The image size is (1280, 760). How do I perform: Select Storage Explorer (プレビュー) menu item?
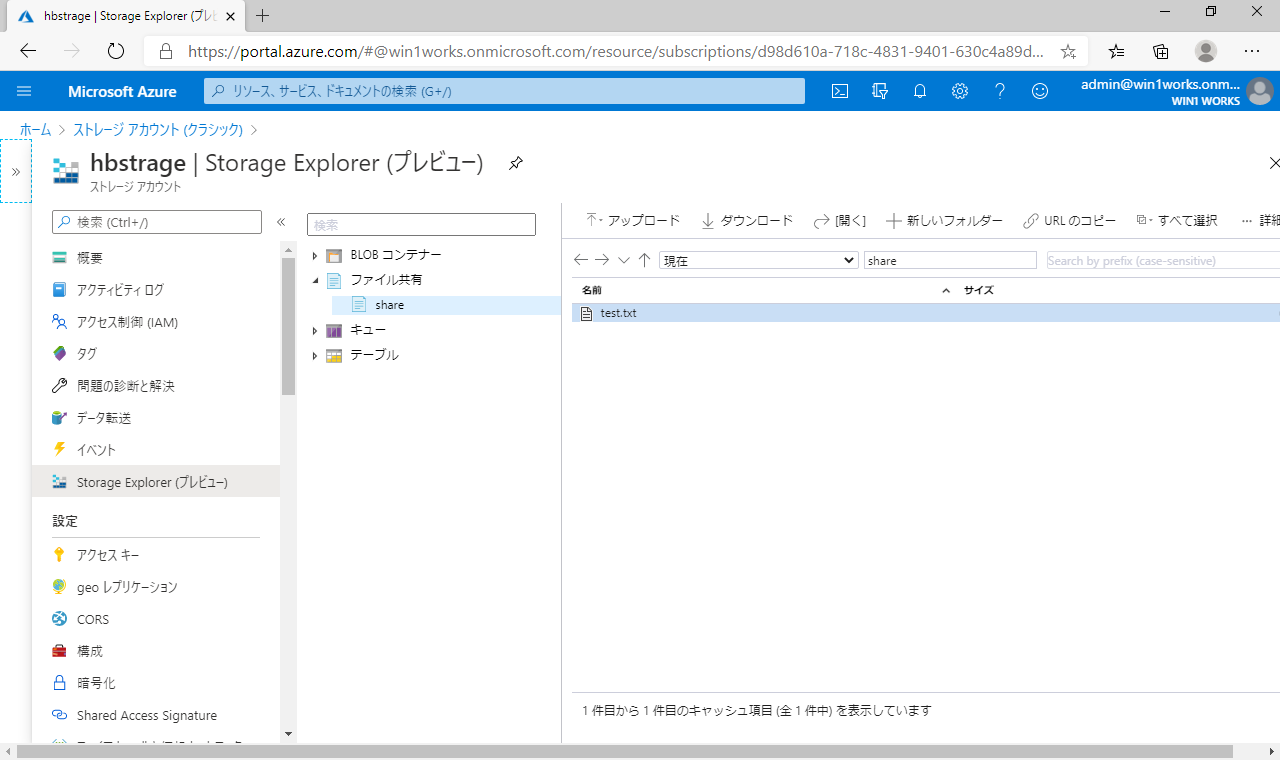(x=156, y=482)
